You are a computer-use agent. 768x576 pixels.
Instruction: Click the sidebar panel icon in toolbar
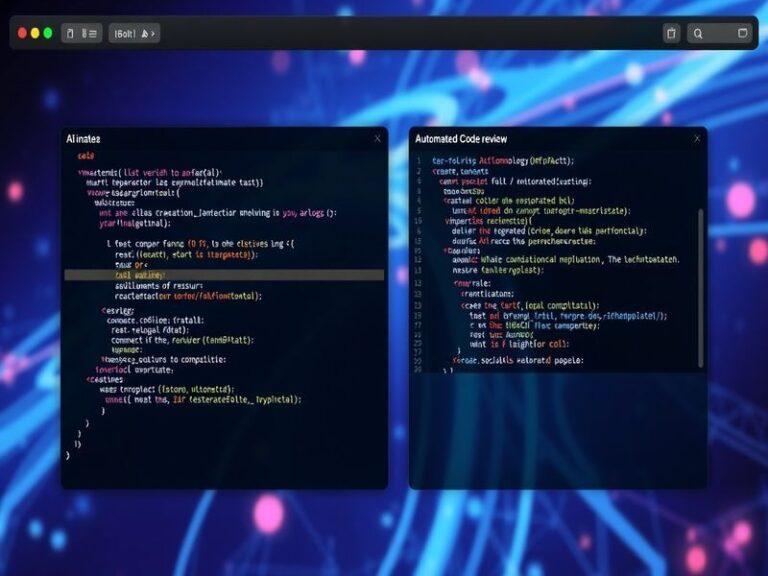[71, 33]
